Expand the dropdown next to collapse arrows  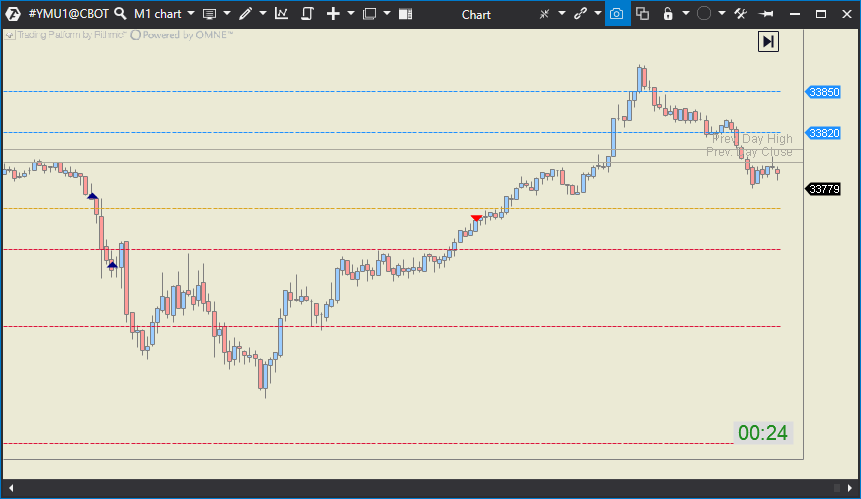coord(562,13)
